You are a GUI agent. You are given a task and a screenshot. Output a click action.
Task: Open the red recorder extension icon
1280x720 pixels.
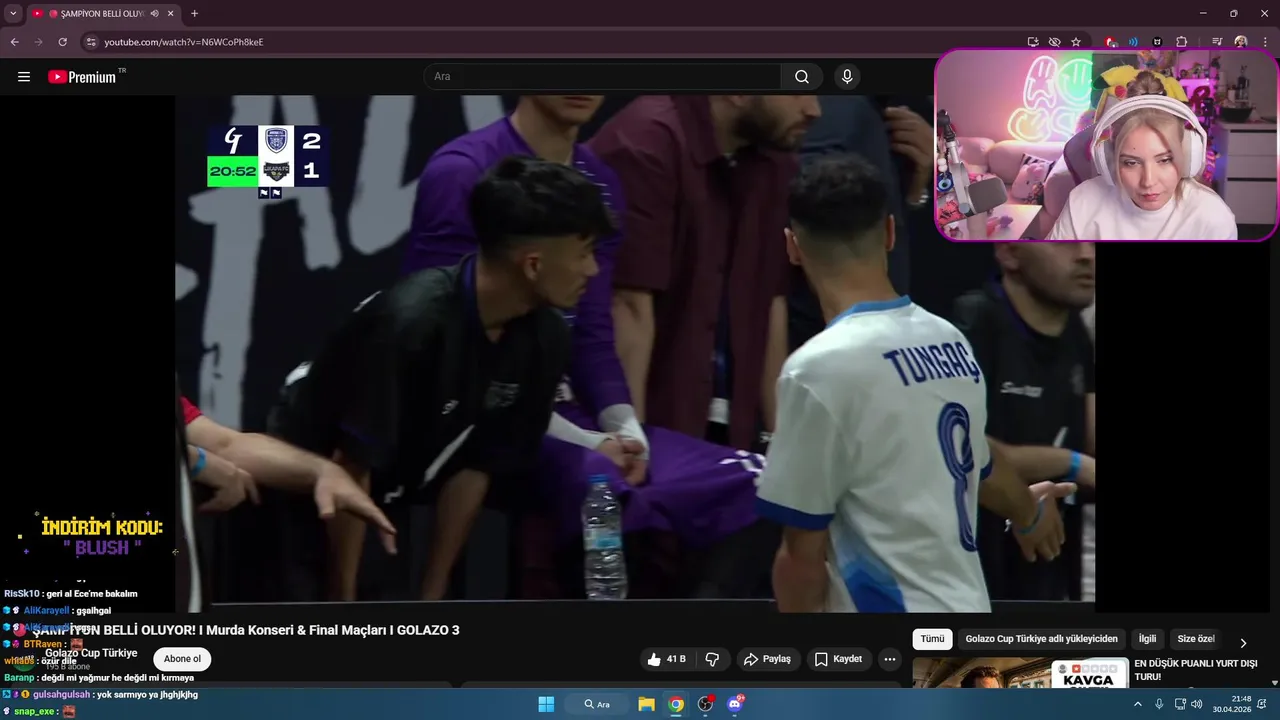click(1111, 42)
